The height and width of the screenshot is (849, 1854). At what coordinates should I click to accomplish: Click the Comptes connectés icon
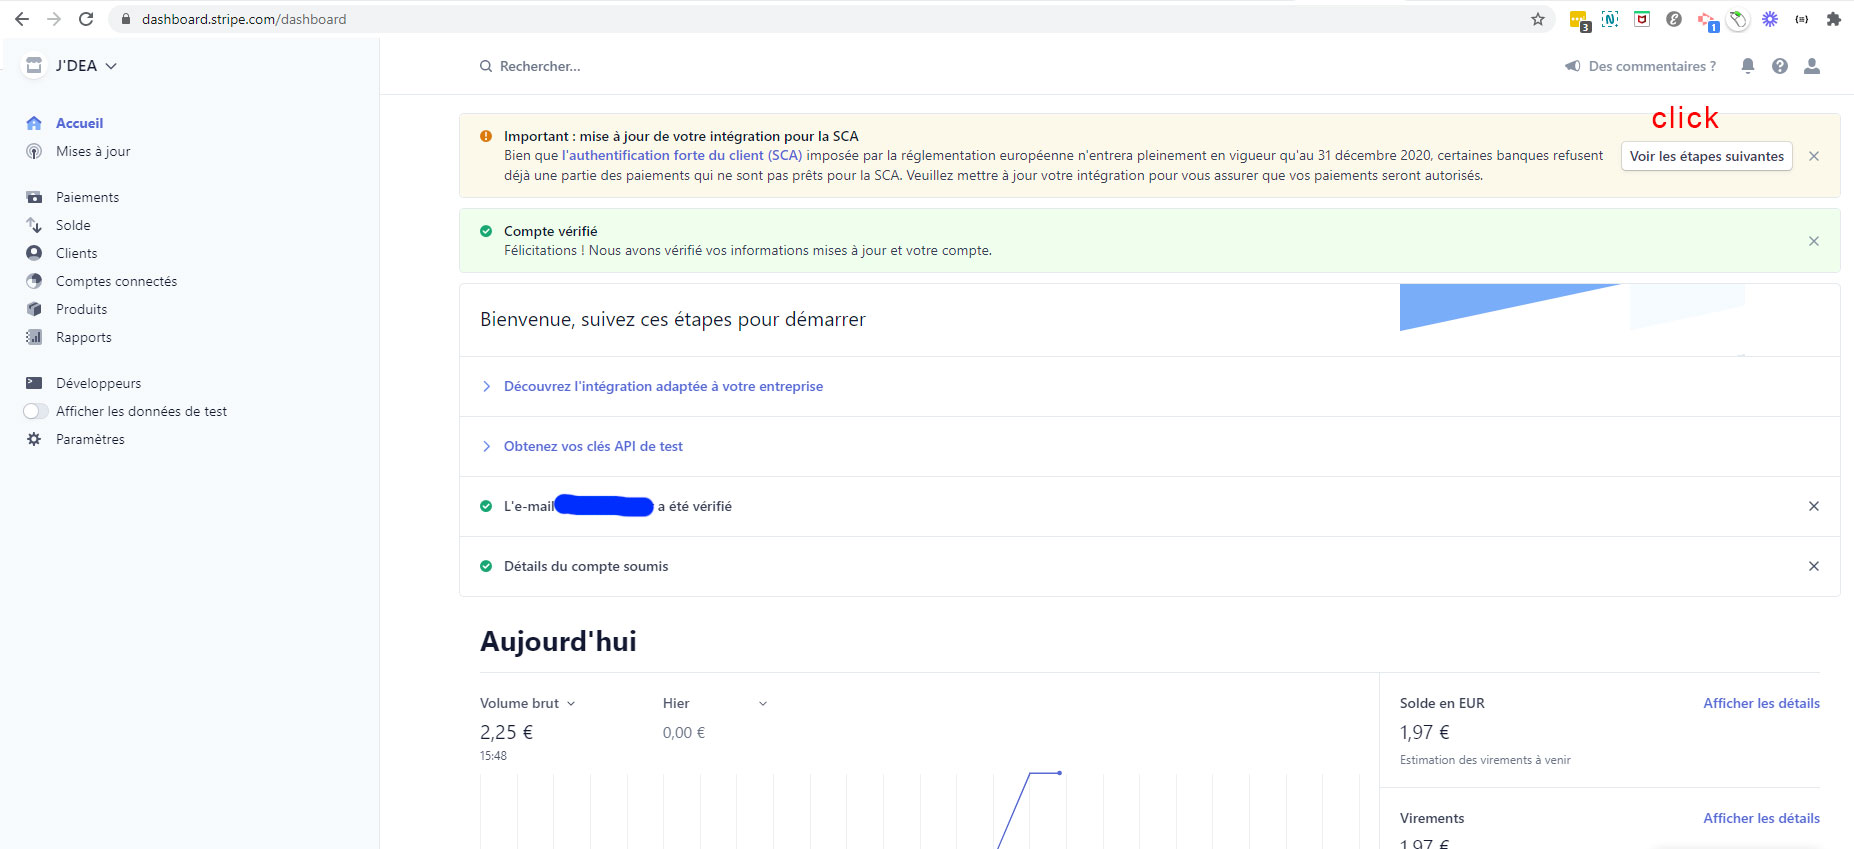click(34, 281)
